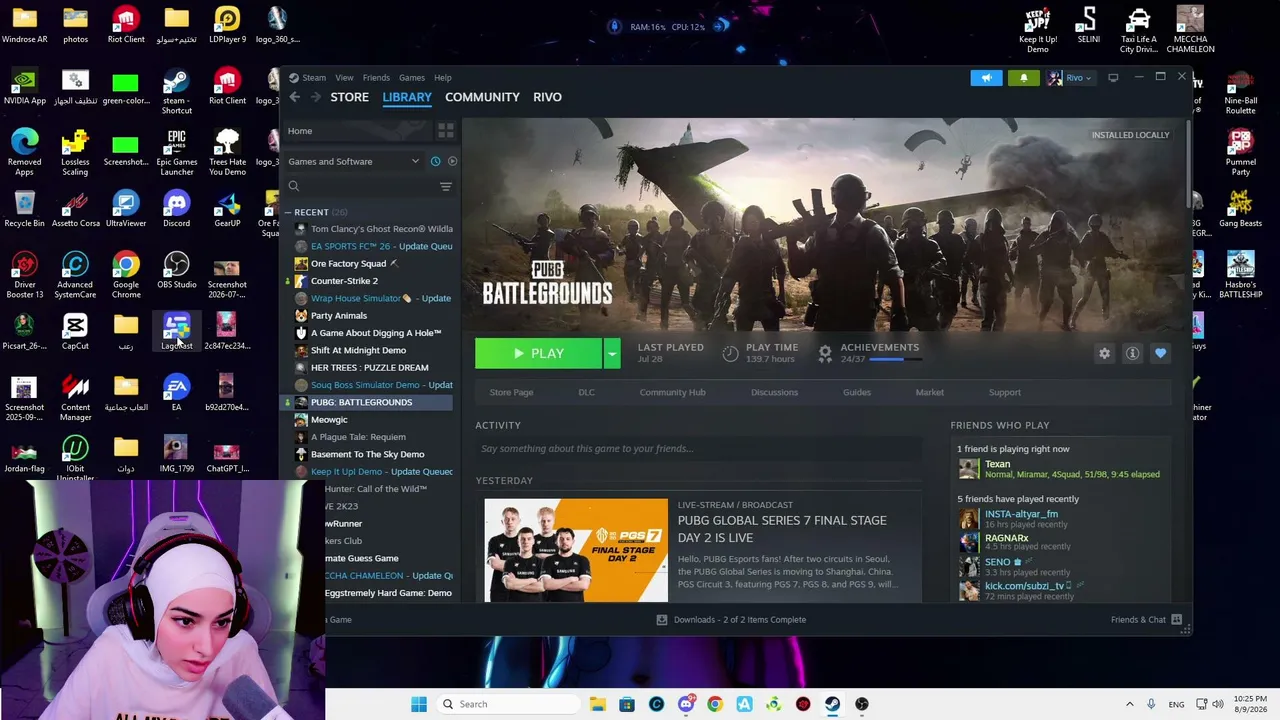The image size is (1280, 720).
Task: Select Ore Factory Squad in library
Action: 348,264
